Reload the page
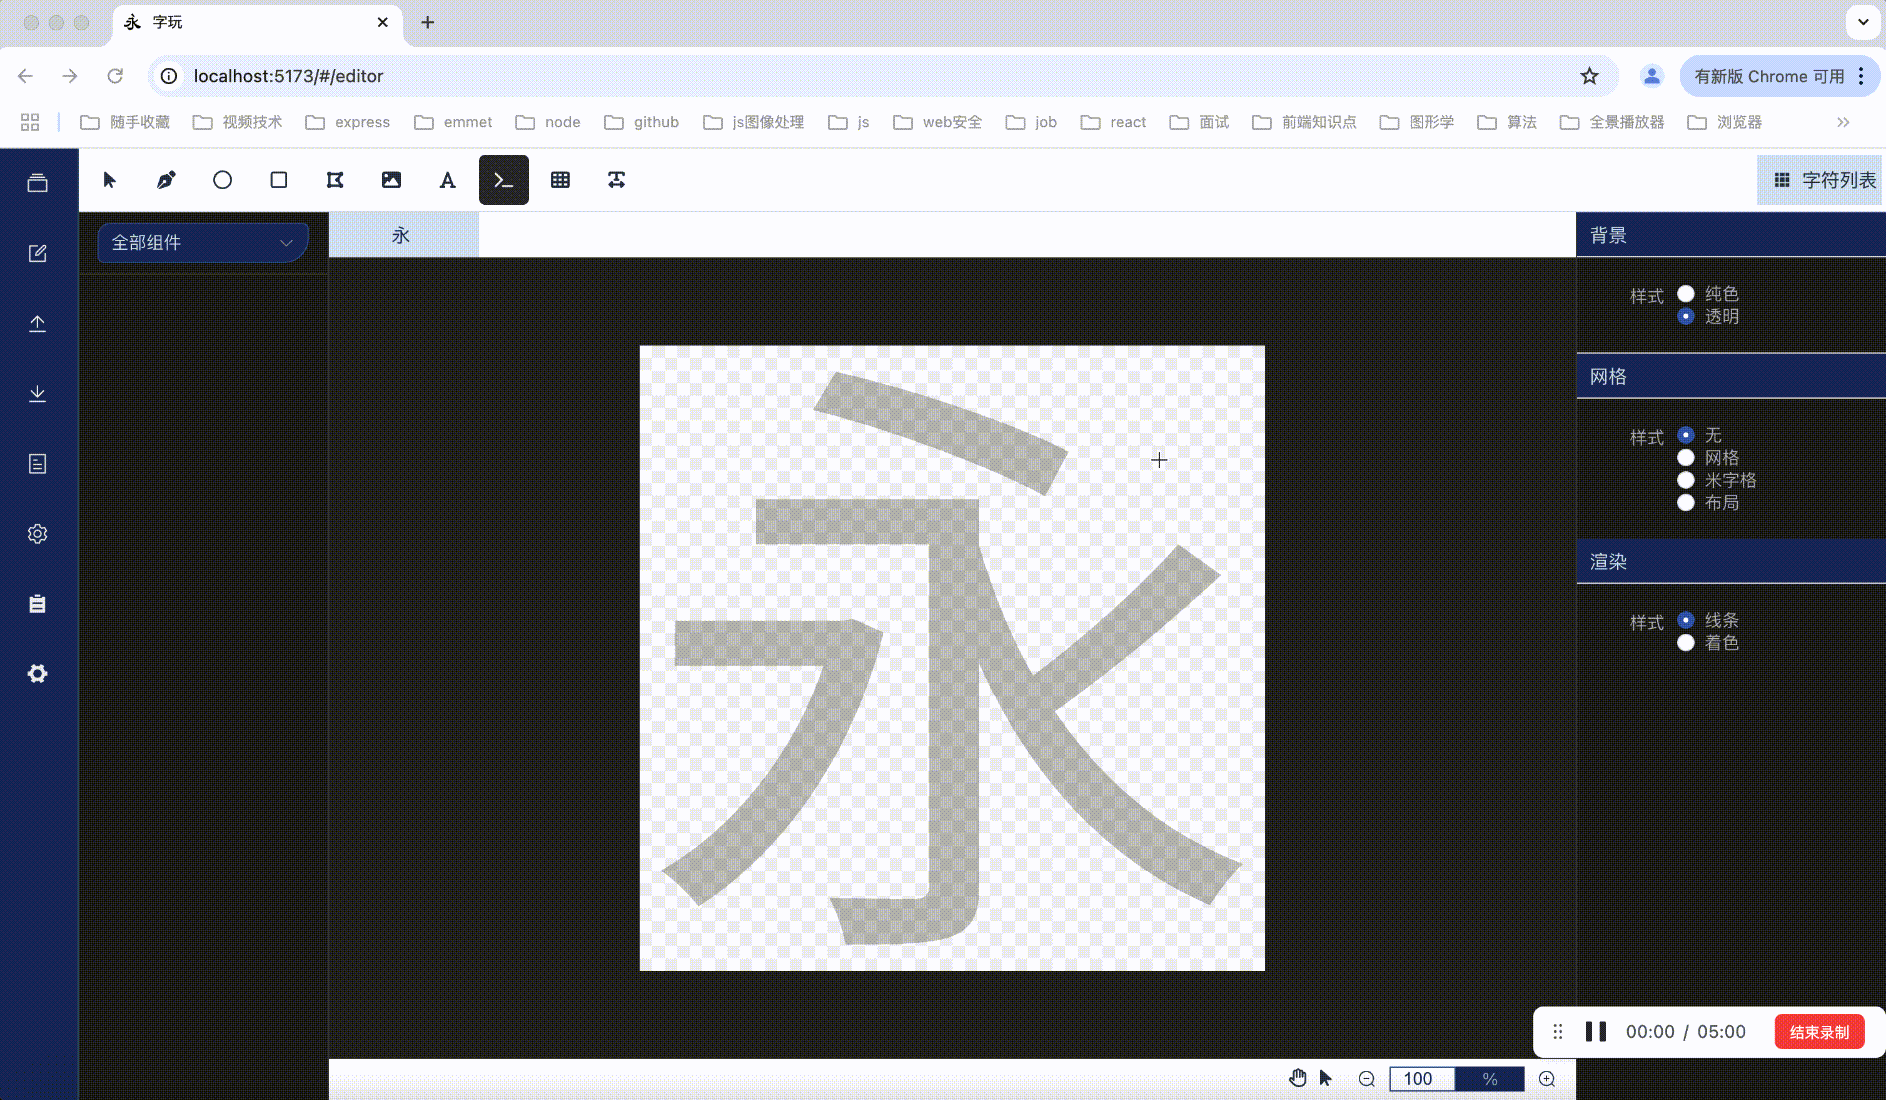The height and width of the screenshot is (1100, 1886). 115,76
